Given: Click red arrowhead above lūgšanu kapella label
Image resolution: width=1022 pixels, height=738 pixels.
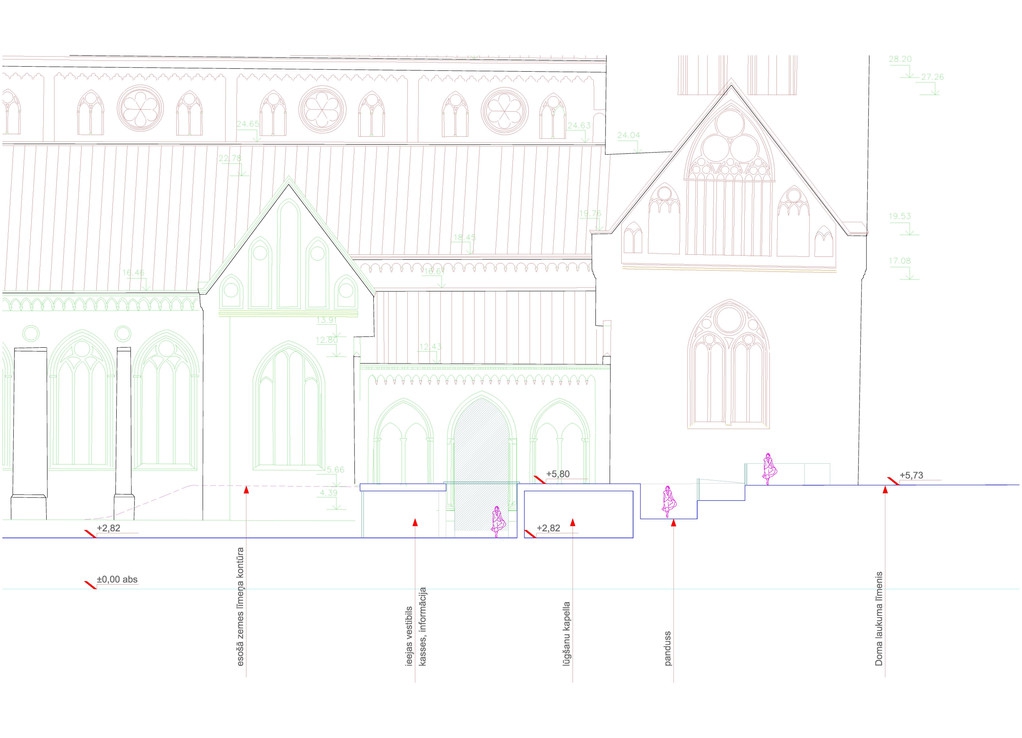Looking at the screenshot, I should tap(573, 522).
